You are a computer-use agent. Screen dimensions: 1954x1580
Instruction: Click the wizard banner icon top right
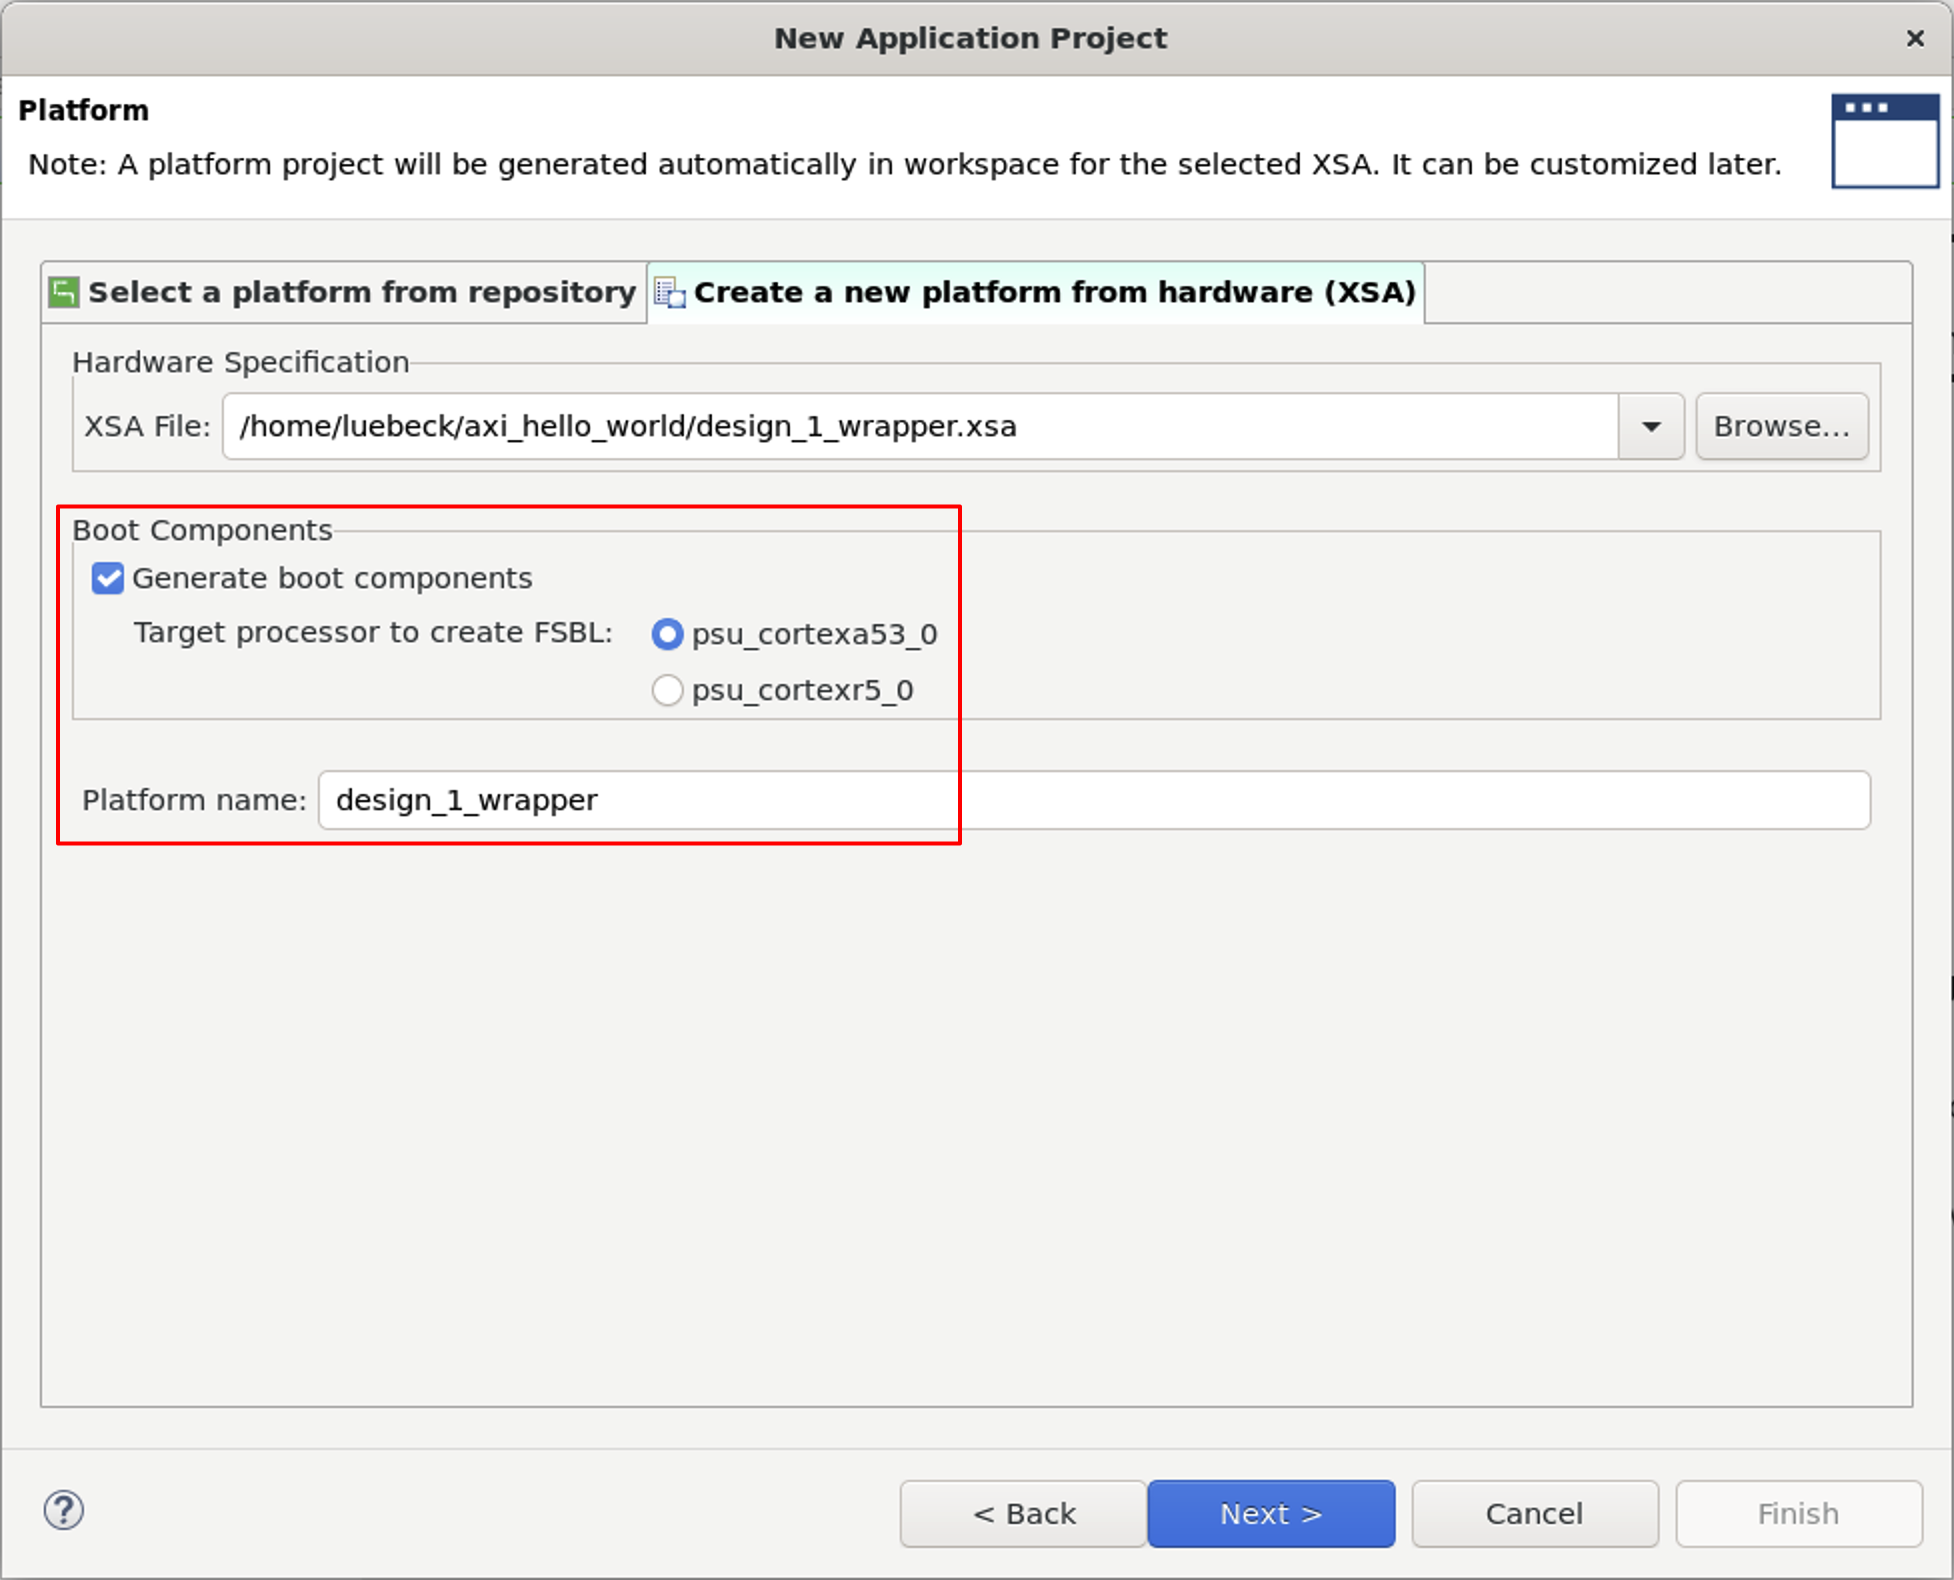point(1884,140)
